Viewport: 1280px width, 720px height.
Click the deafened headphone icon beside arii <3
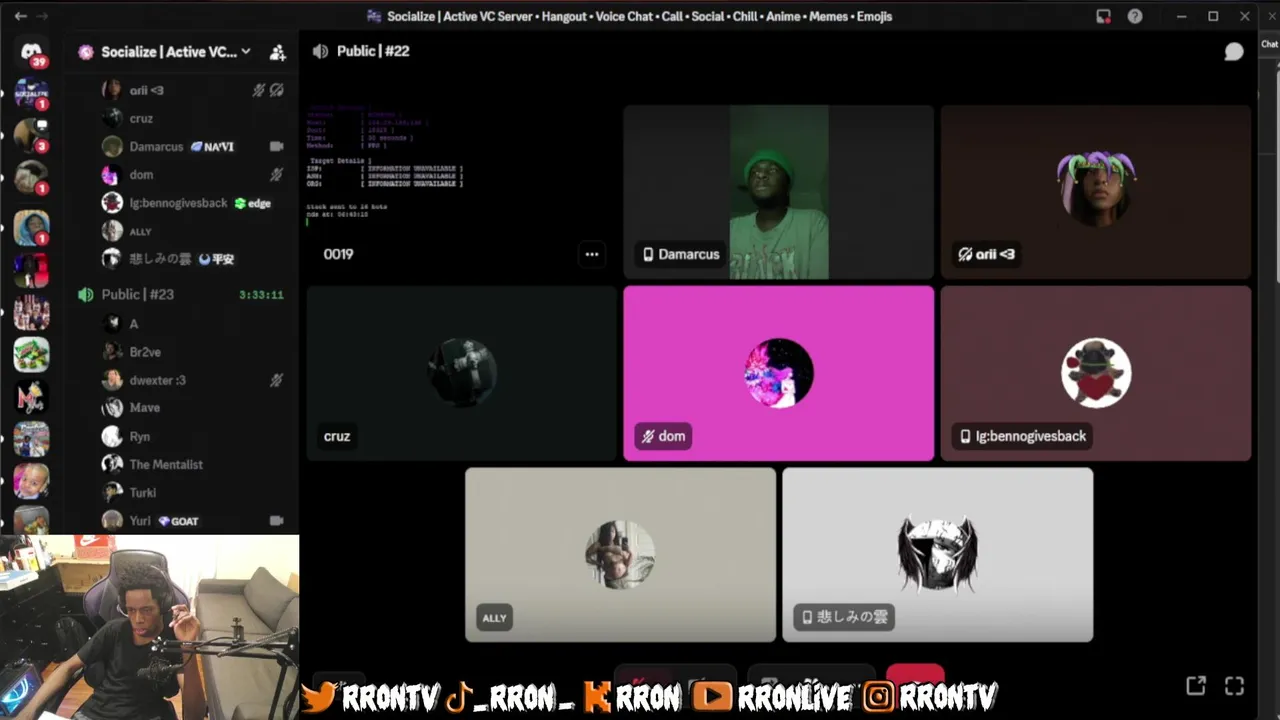277,90
